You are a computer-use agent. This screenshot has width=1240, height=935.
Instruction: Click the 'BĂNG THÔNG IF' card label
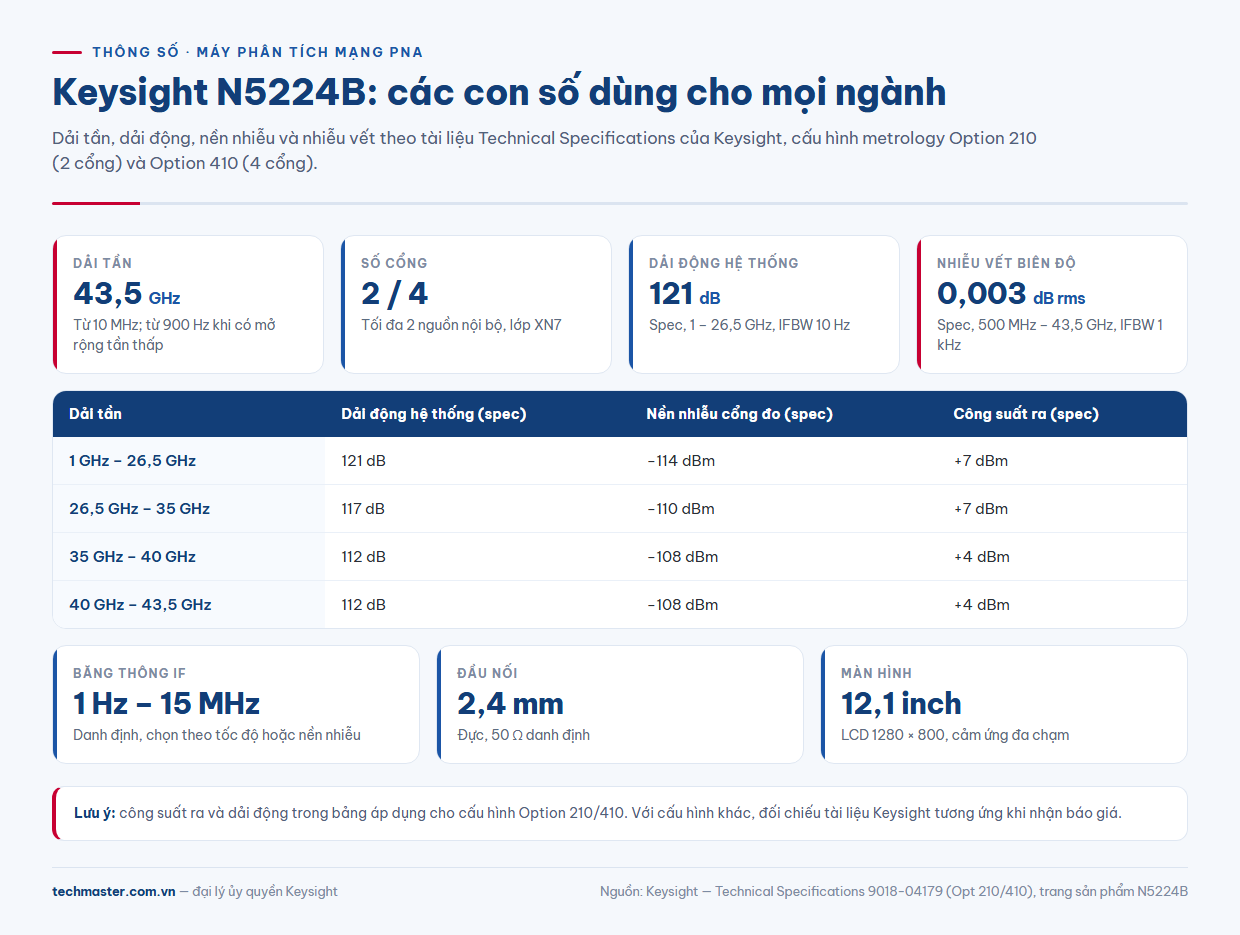pyautogui.click(x=129, y=673)
